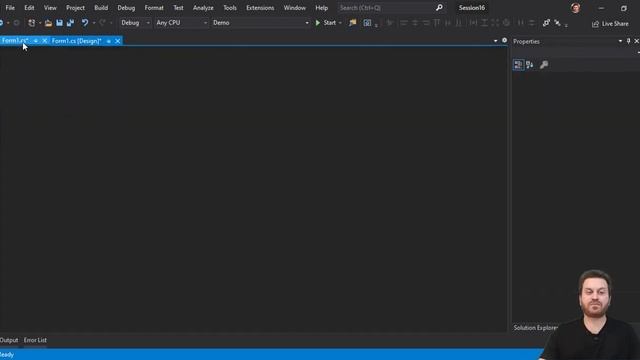Switch to the Solution Explorer tab
640x360 pixels.
click(535, 328)
